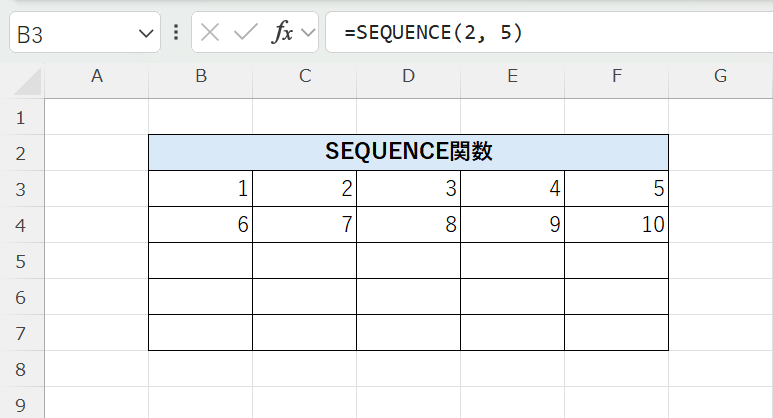Select row 8 header
The width and height of the screenshot is (773, 418).
[x=21, y=369]
